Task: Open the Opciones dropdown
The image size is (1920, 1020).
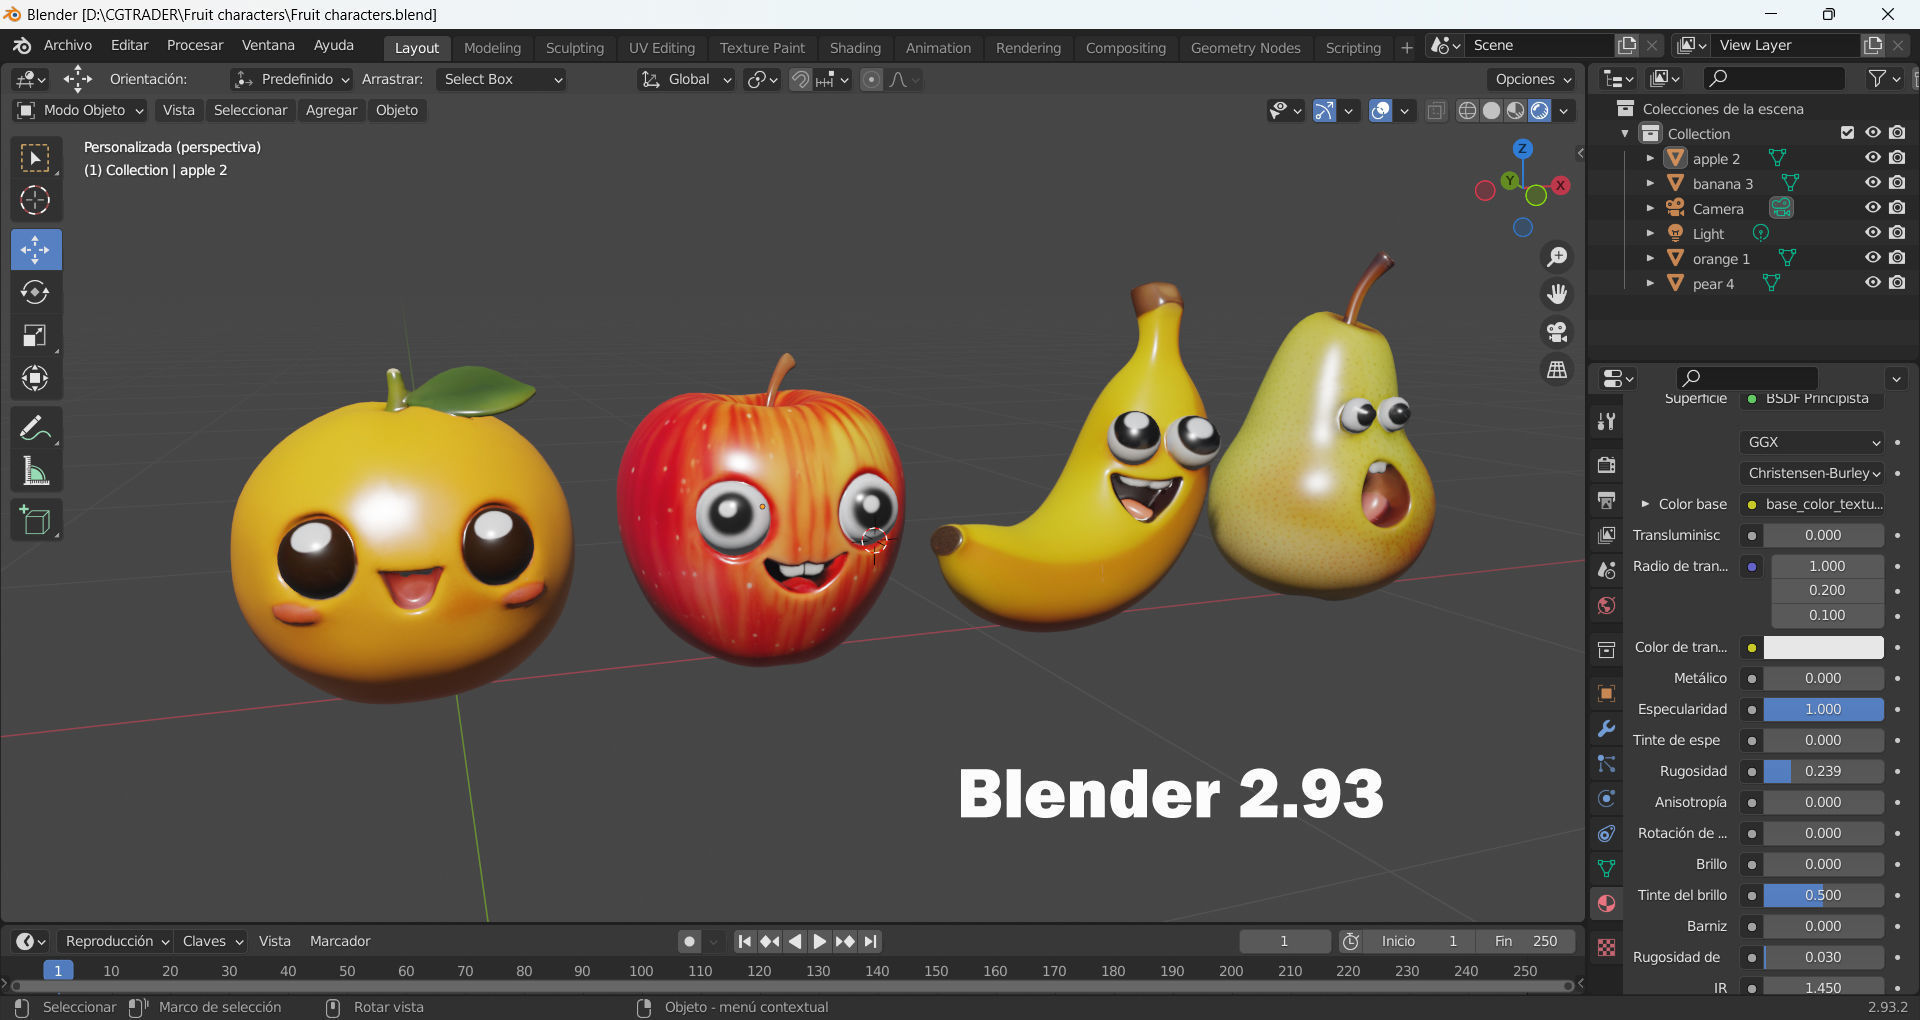Action: pyautogui.click(x=1532, y=79)
